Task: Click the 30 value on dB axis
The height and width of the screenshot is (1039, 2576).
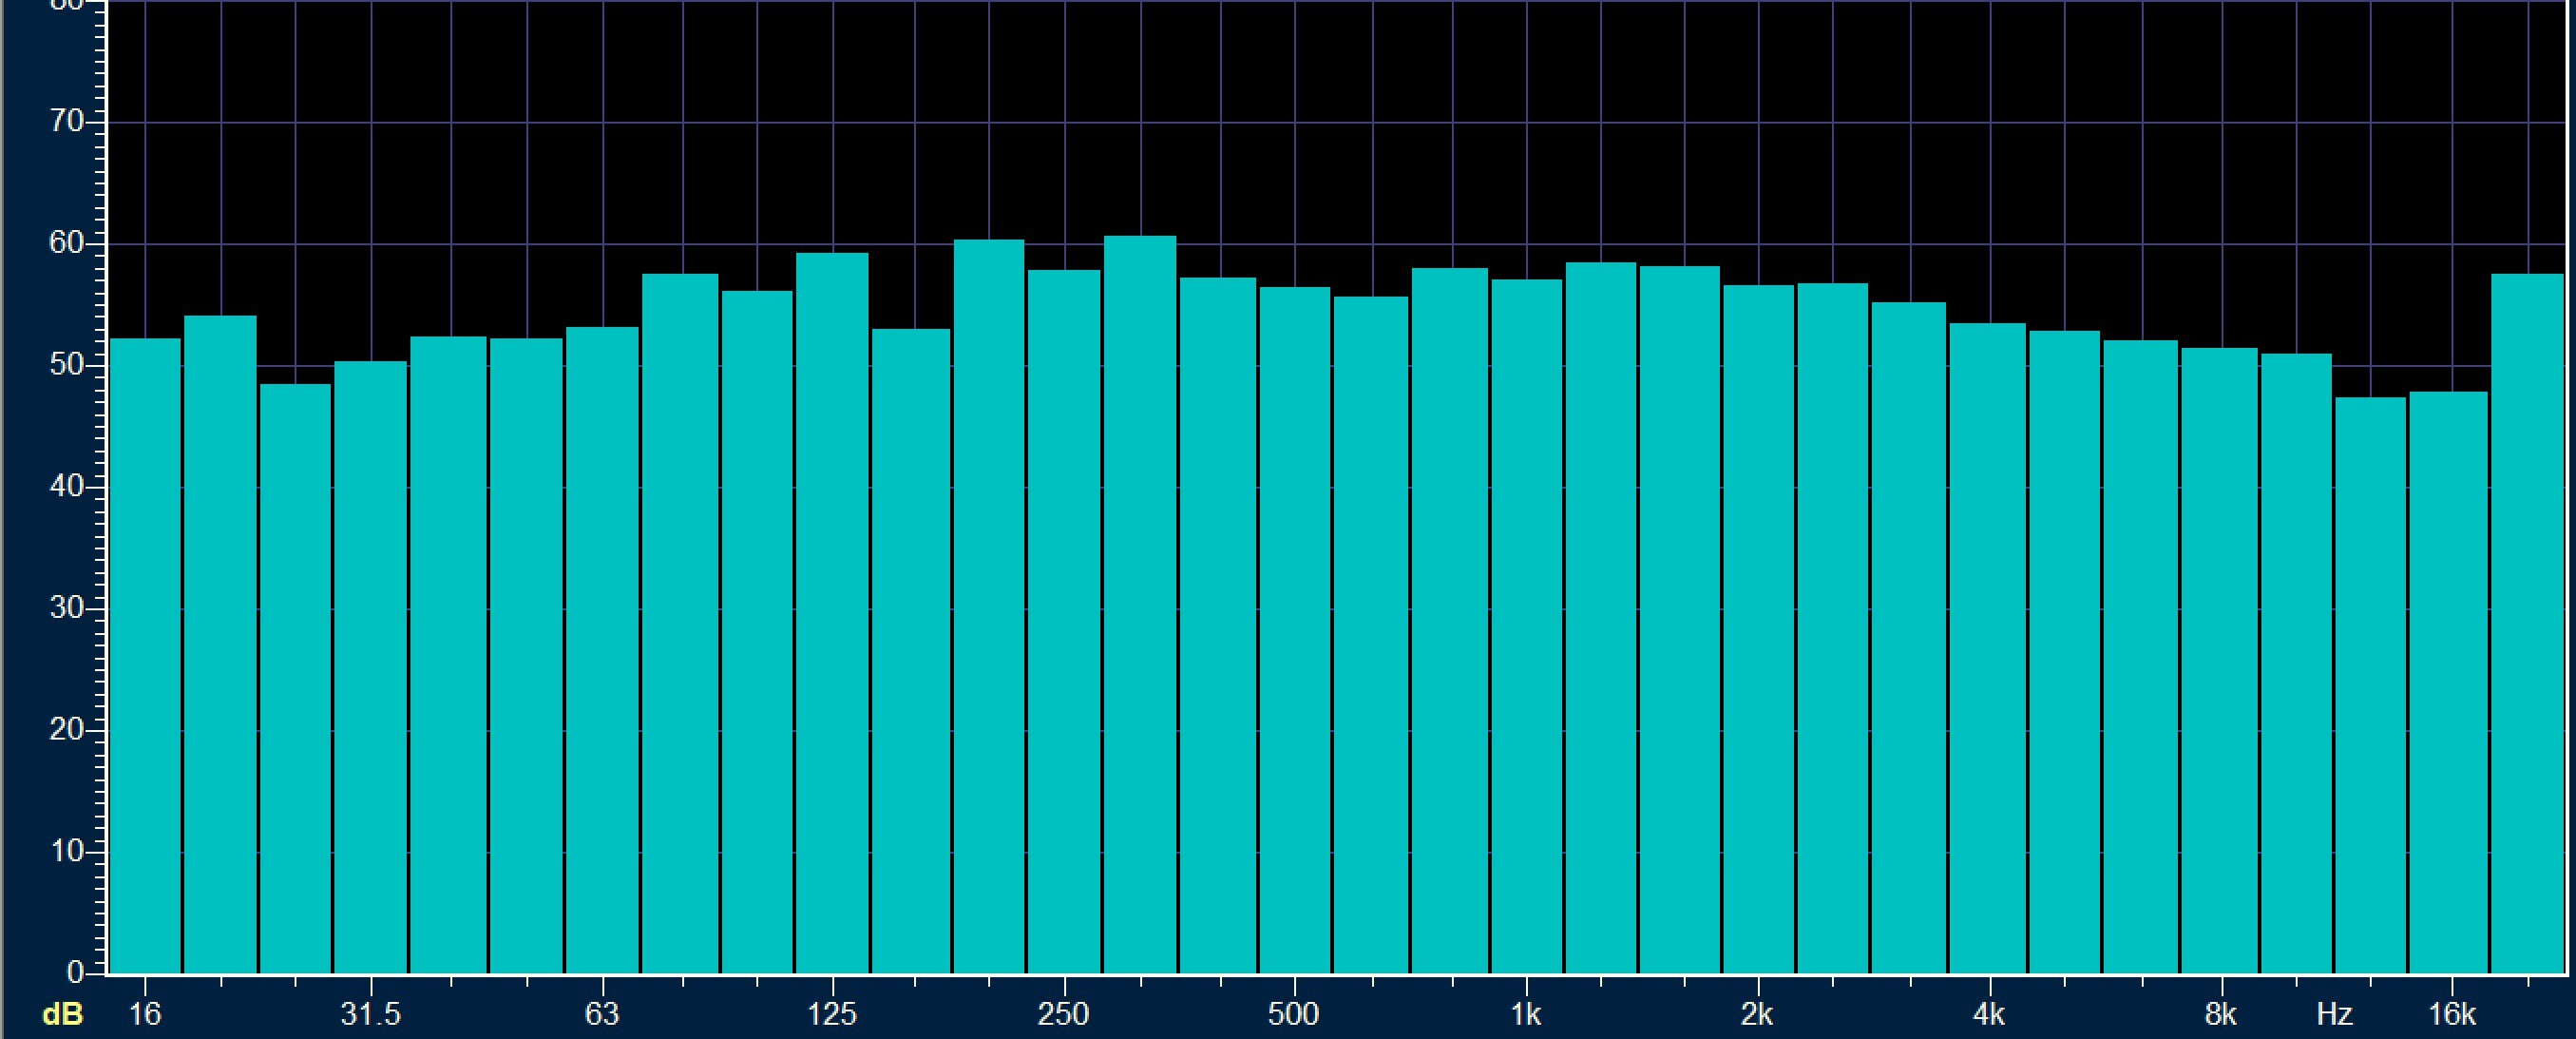Action: [x=66, y=608]
